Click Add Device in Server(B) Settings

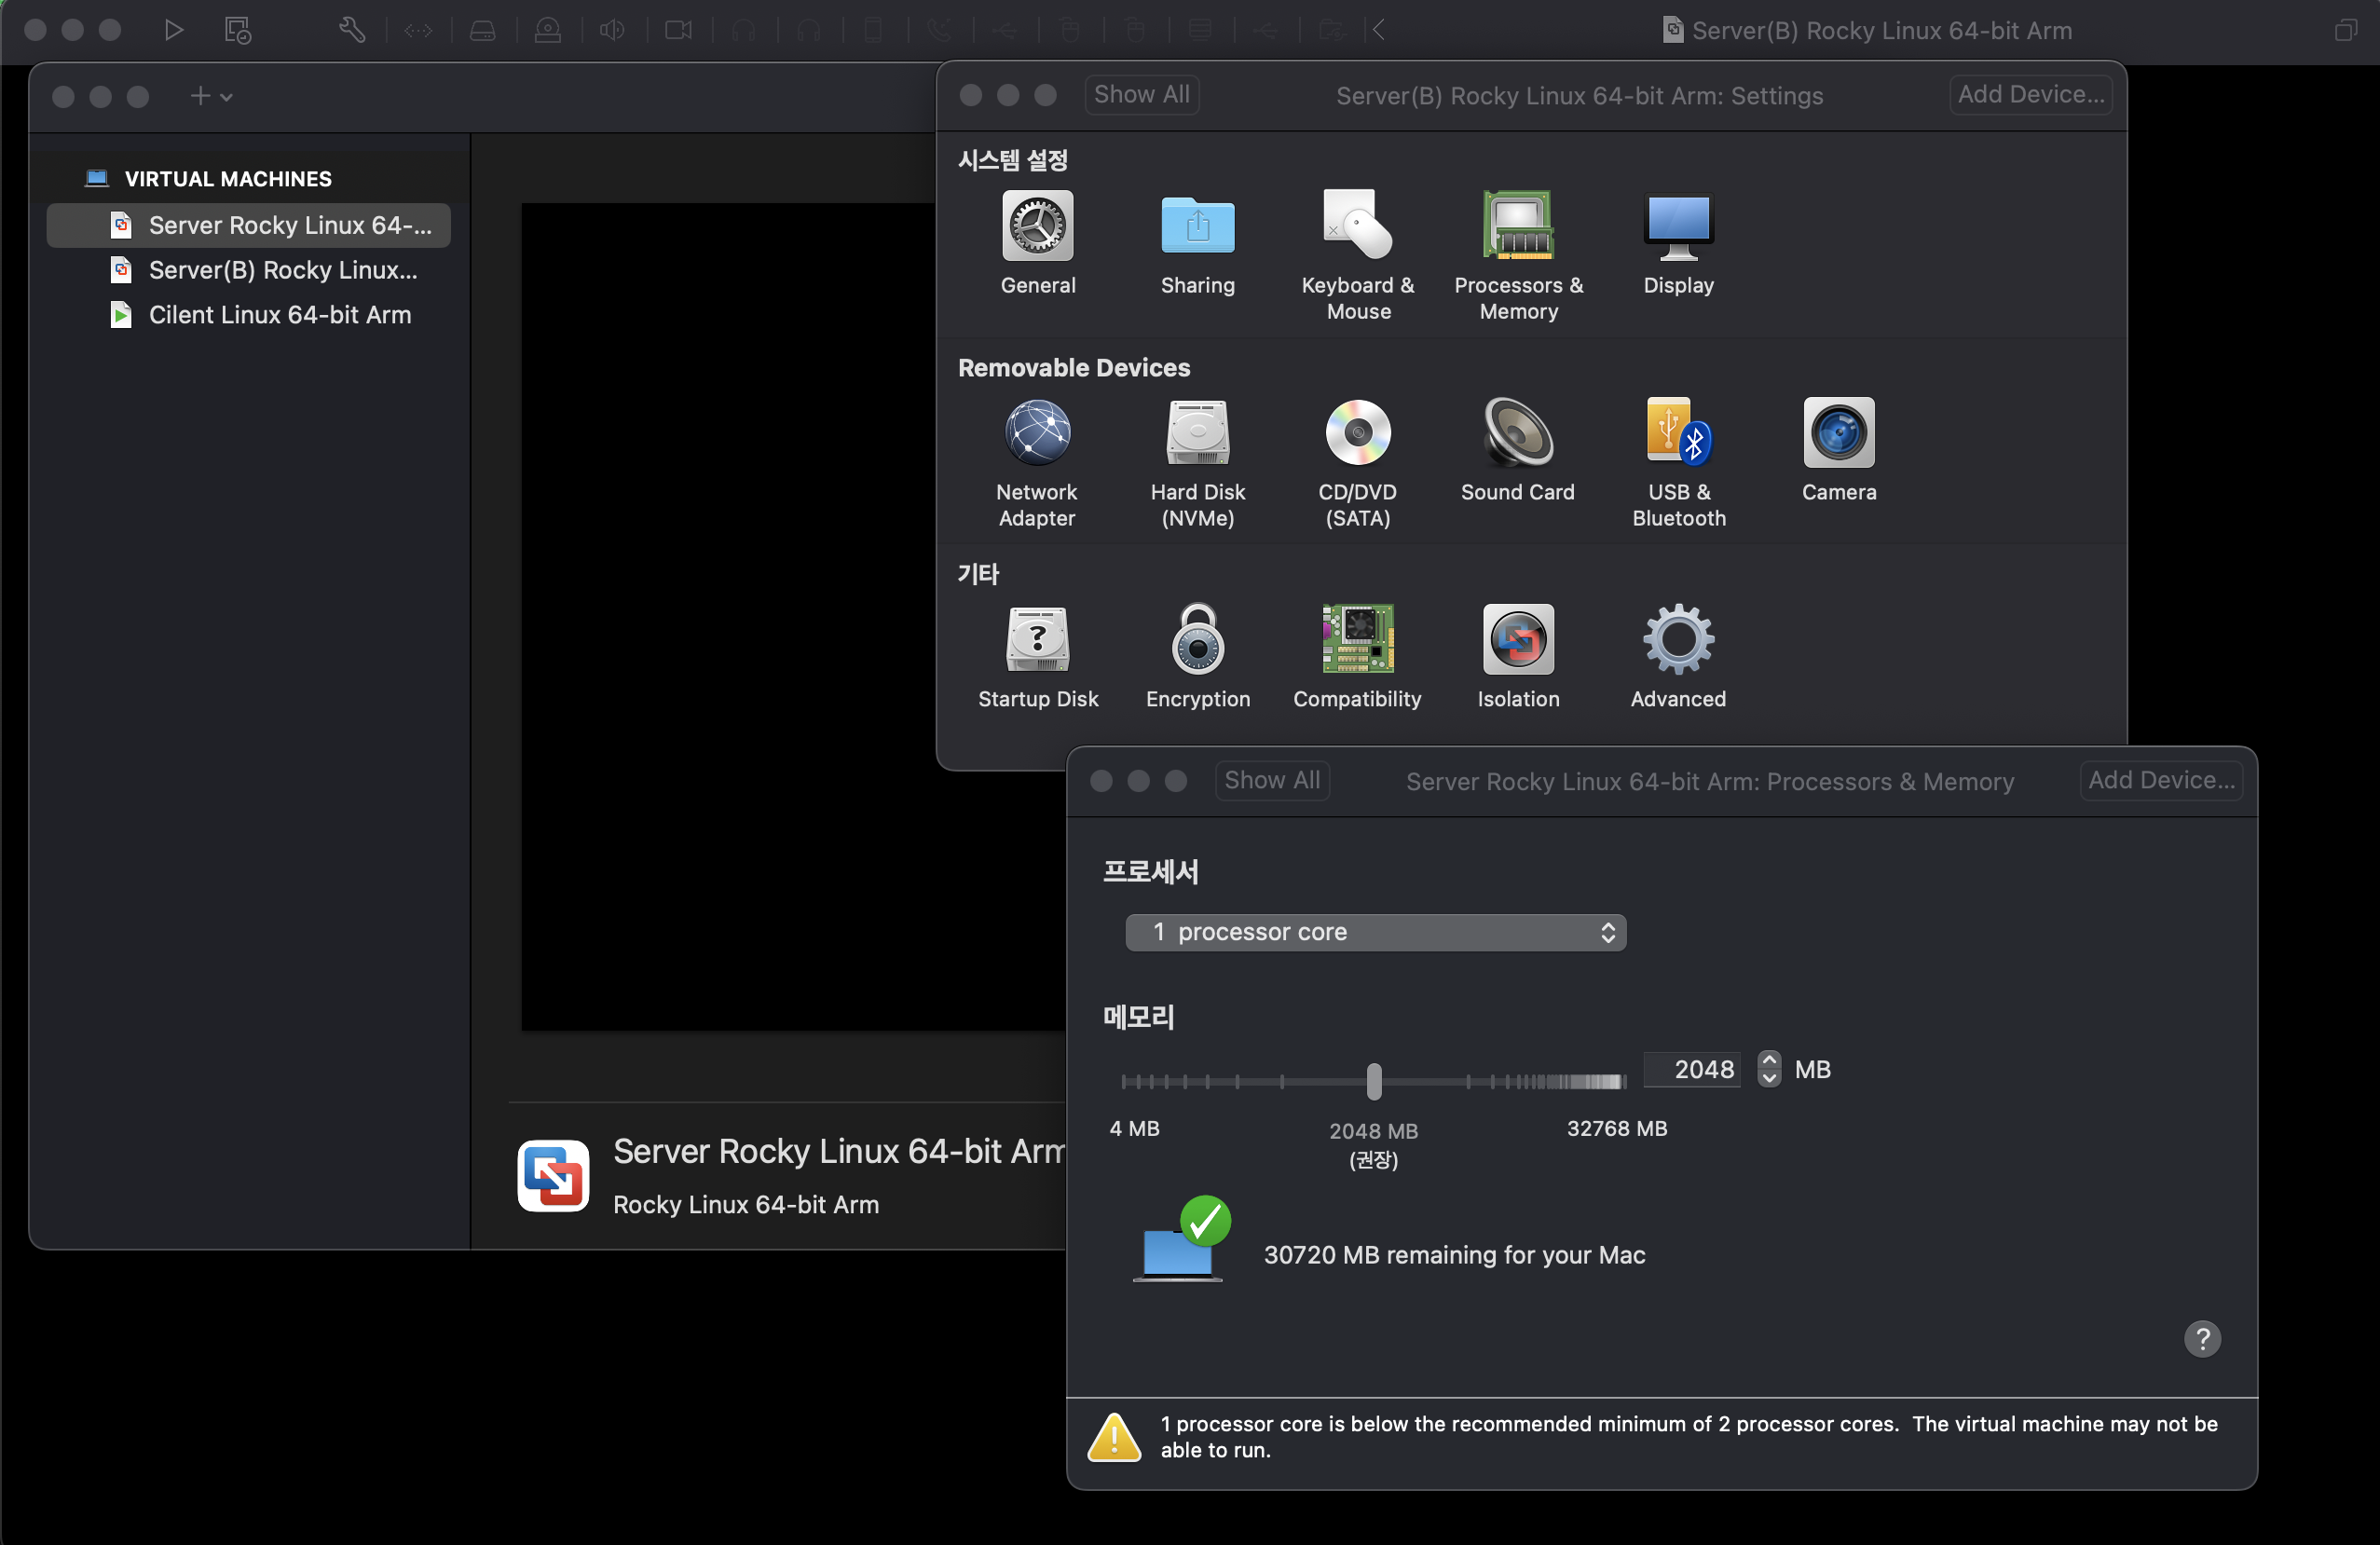click(2030, 95)
